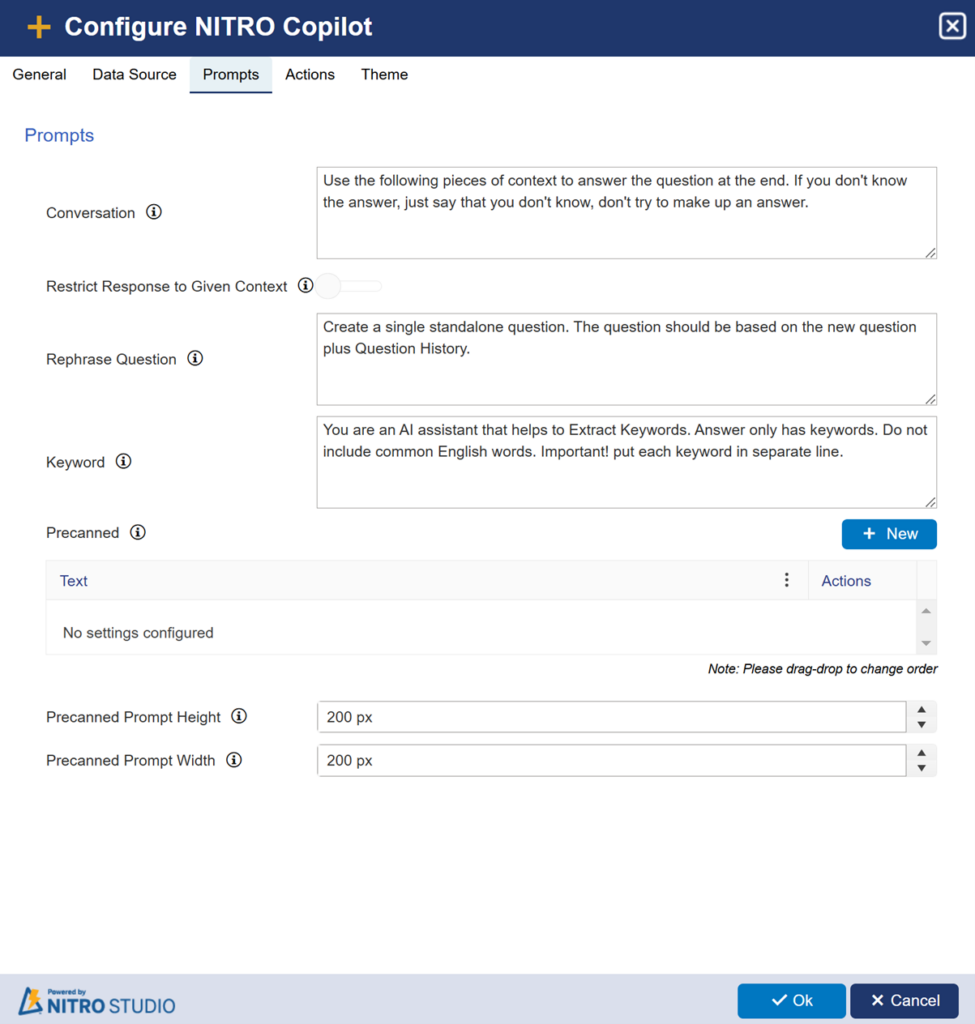Sort by the Text column header
This screenshot has height=1024, width=975.
point(74,581)
